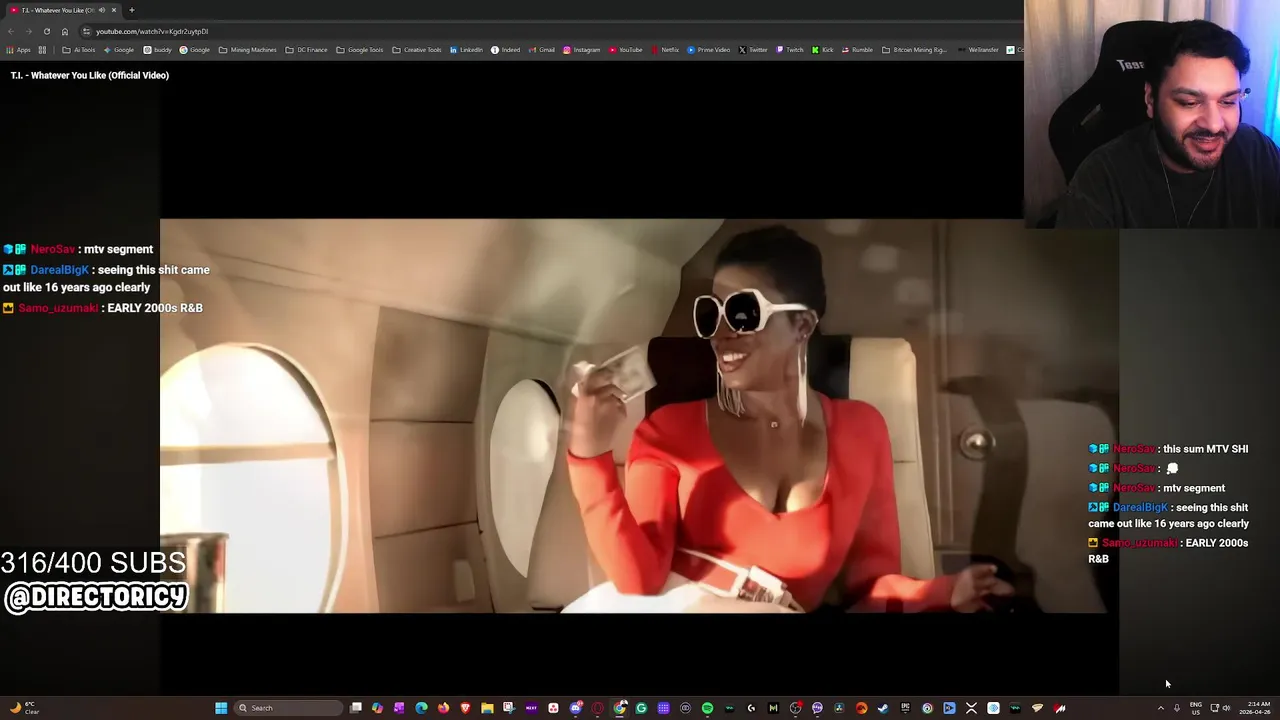This screenshot has width=1280, height=720.
Task: Open a new browser tab
Action: 131,10
